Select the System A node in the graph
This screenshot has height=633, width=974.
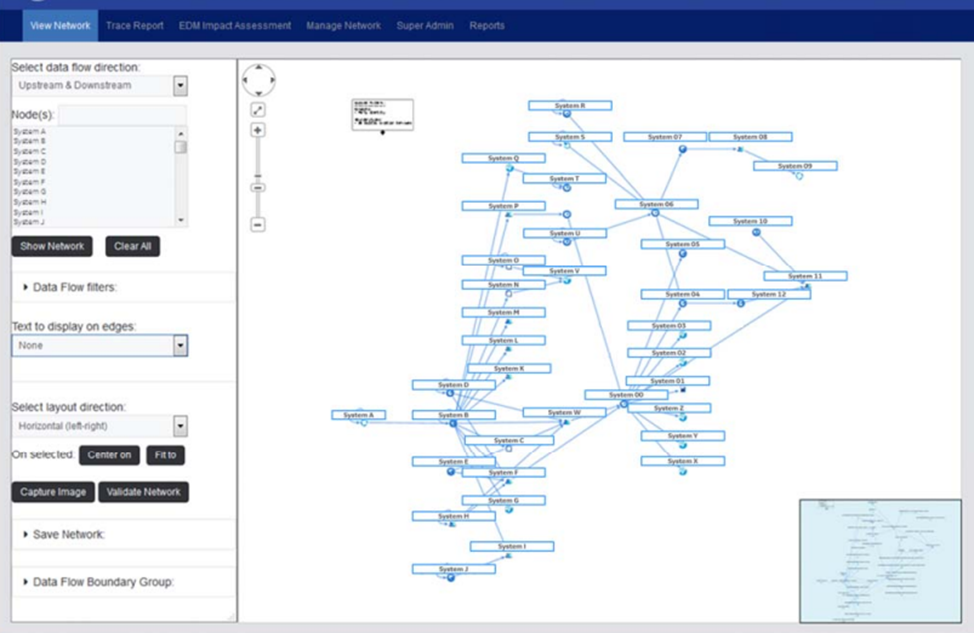tap(358, 415)
